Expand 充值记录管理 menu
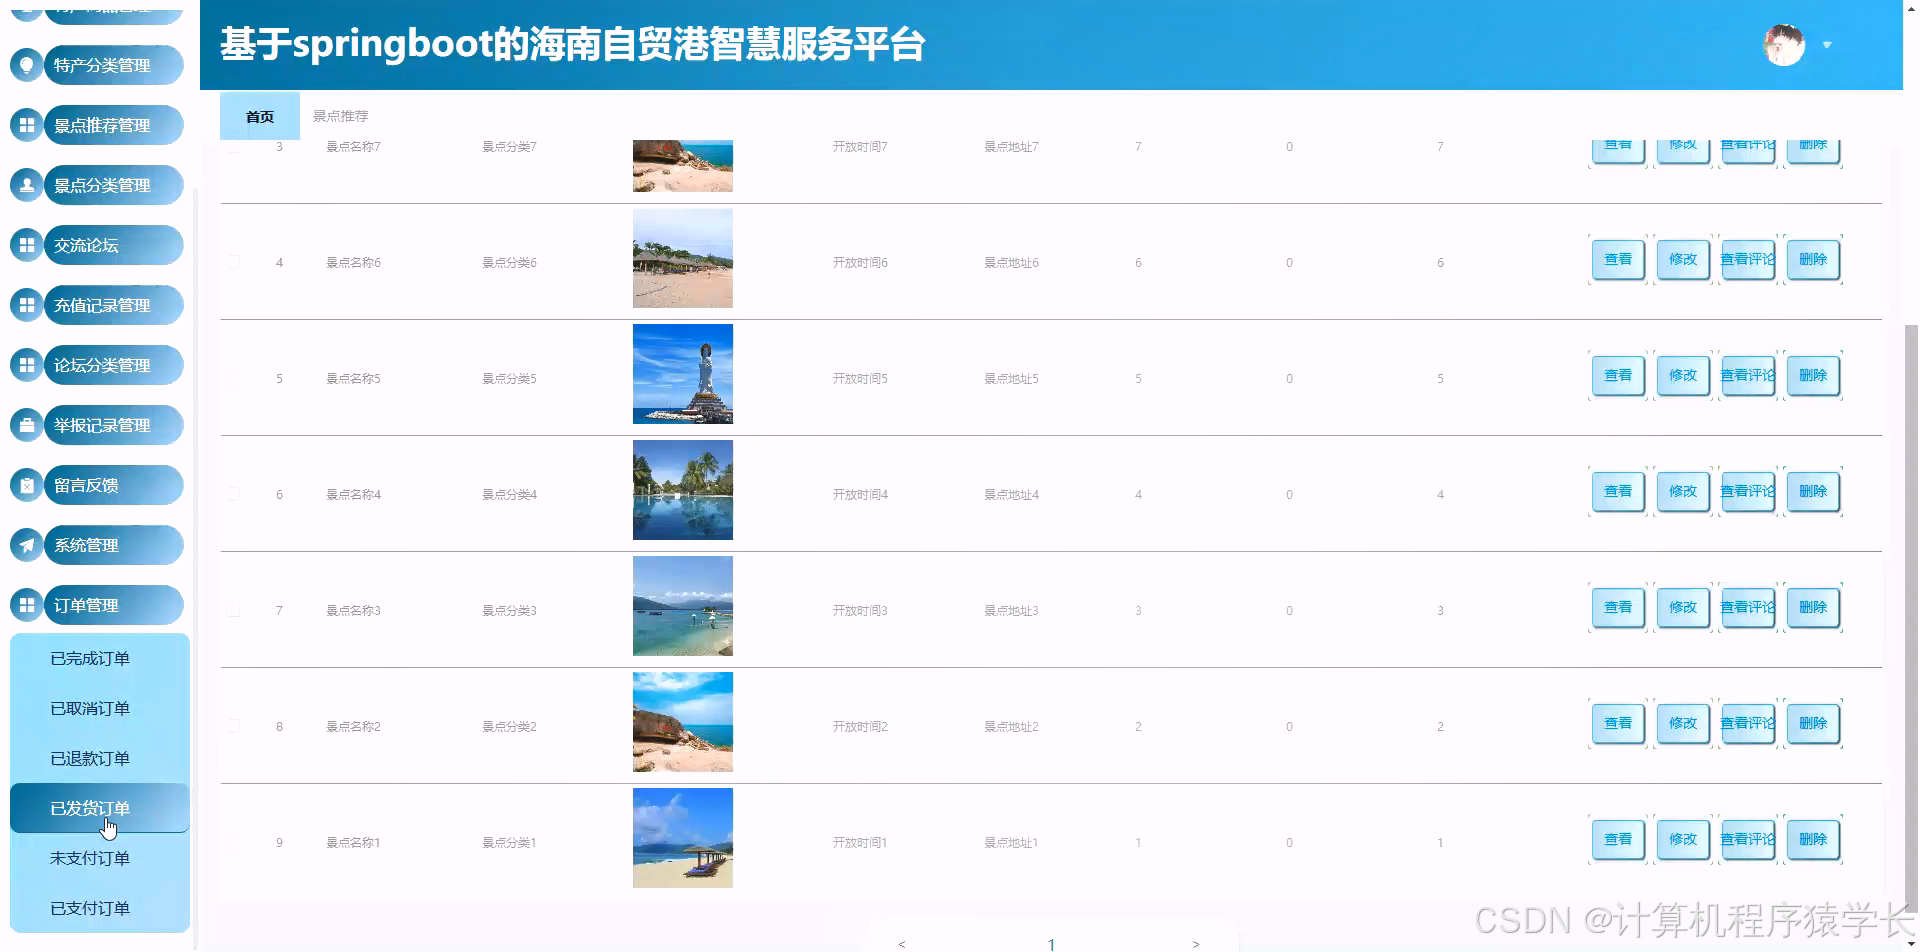1920x952 pixels. [113, 305]
